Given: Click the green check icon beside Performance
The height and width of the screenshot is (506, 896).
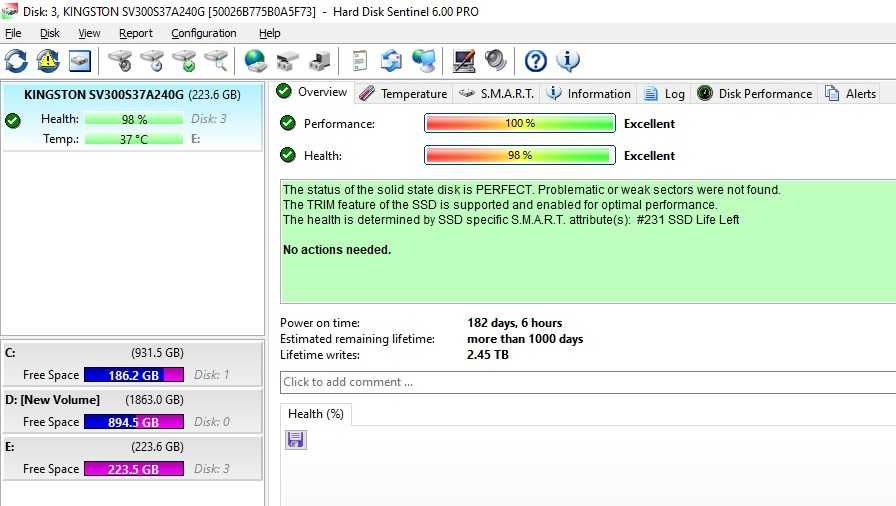Looking at the screenshot, I should [288, 123].
